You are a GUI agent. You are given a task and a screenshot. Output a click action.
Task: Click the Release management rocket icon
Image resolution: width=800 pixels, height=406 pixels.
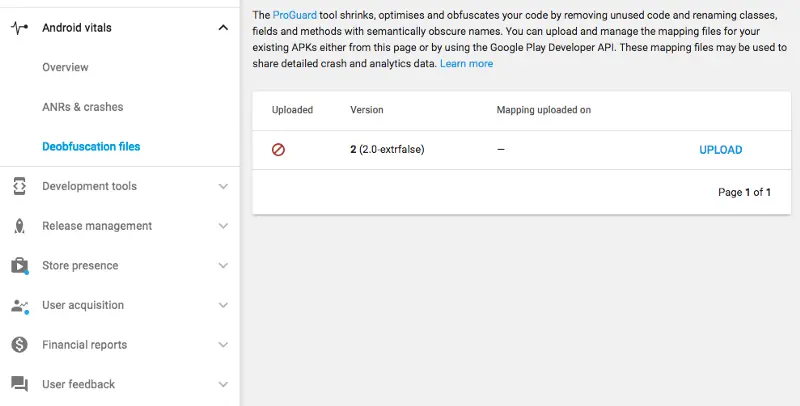pos(19,226)
